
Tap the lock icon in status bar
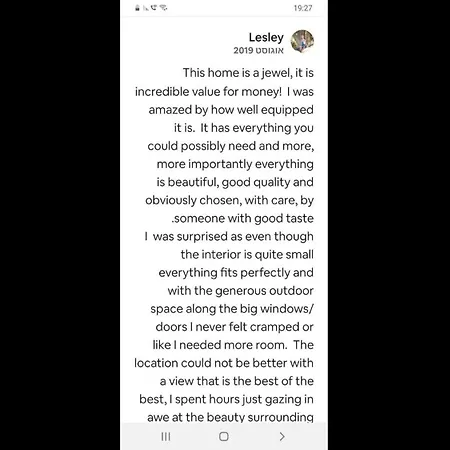[x=137, y=8]
